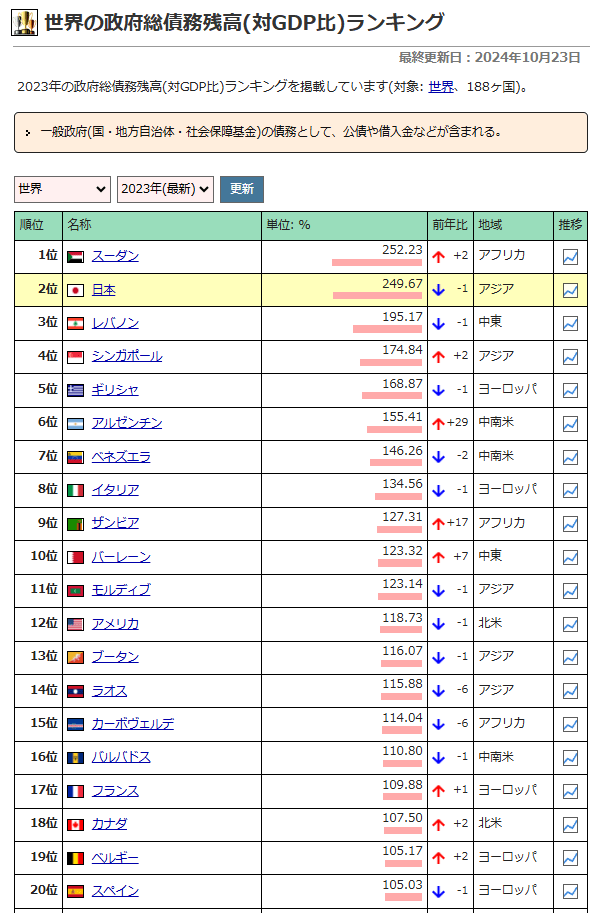Follow the 世界 link in the description
Screen dimensions: 602x913
[x=440, y=87]
